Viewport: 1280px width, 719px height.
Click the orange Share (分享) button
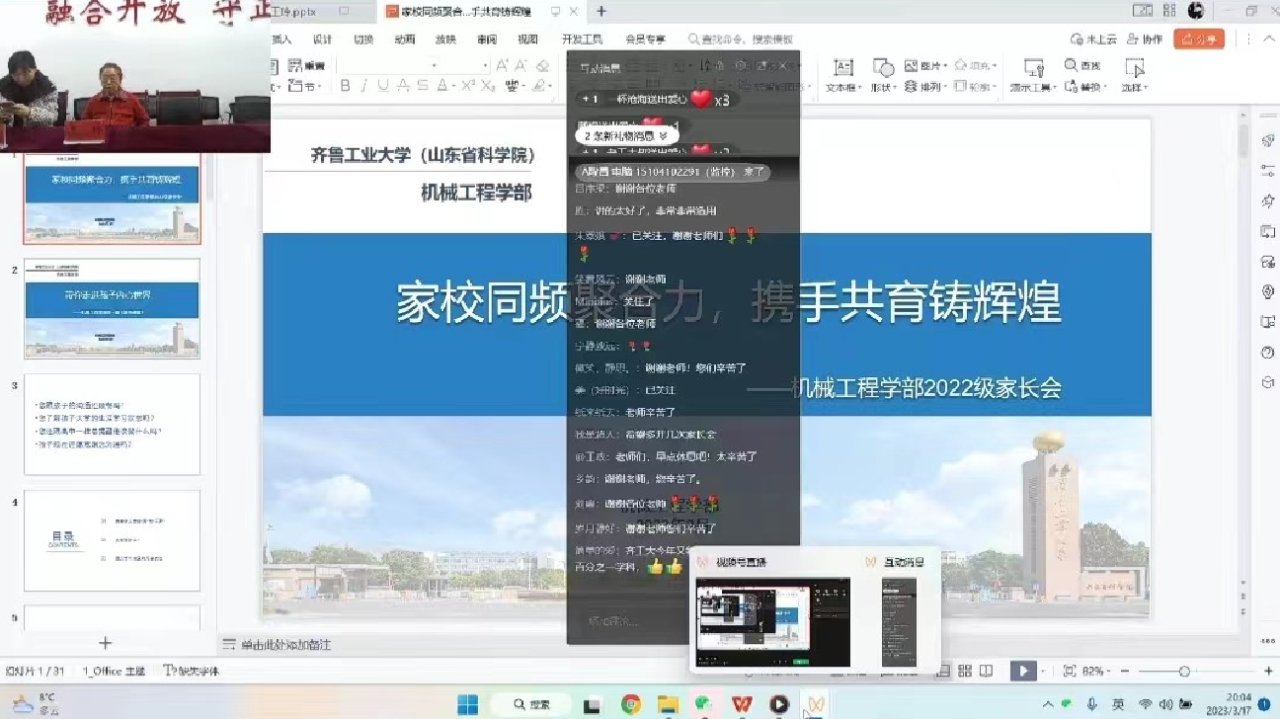click(1199, 39)
